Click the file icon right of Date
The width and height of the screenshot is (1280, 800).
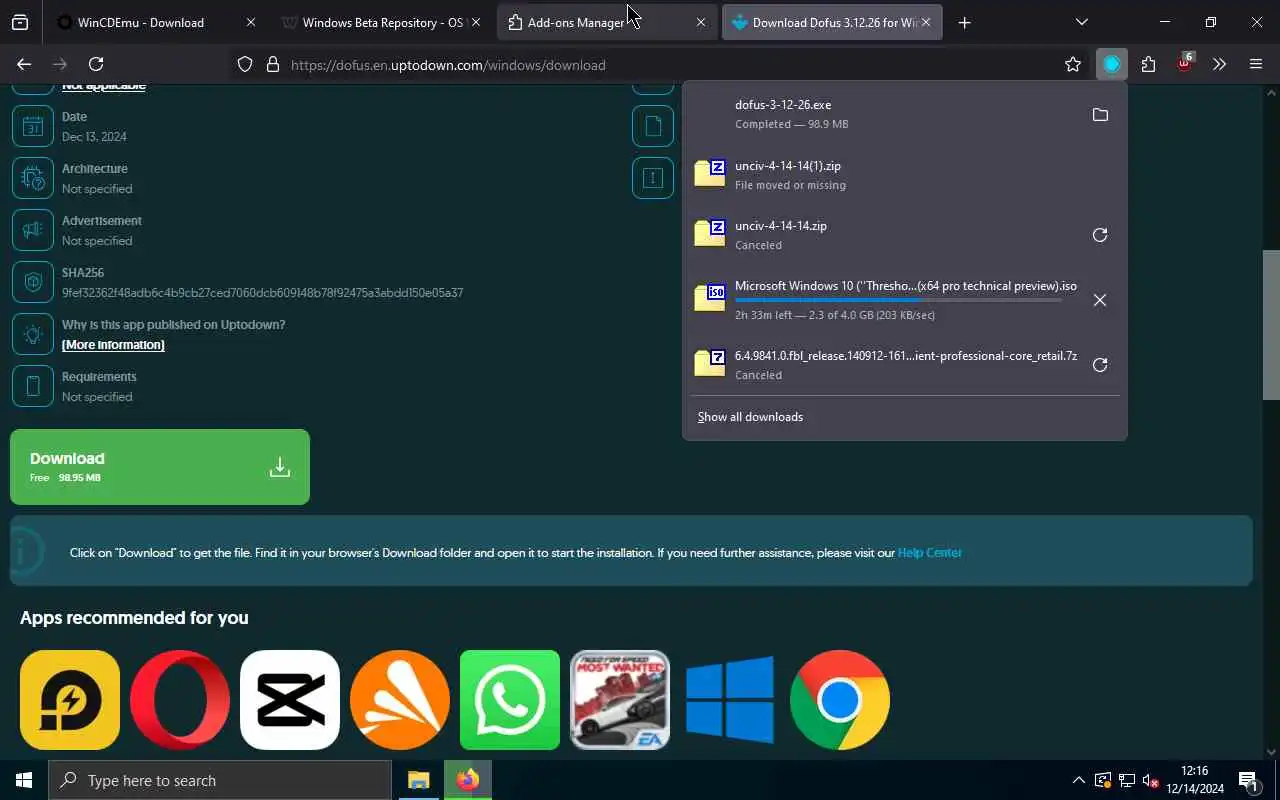point(653,126)
